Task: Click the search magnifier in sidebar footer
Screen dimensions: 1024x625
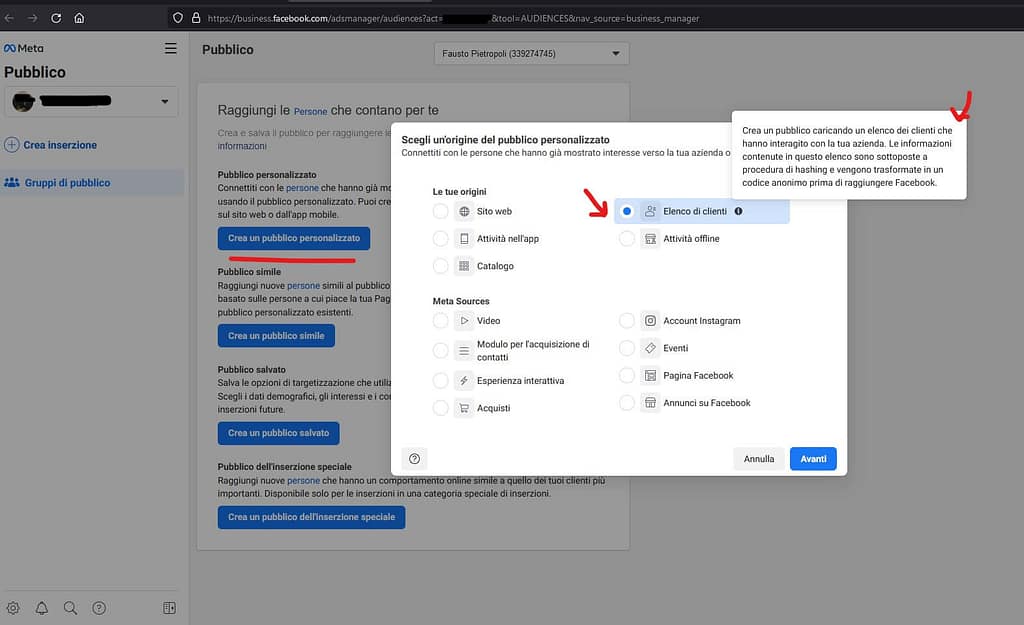Action: pyautogui.click(x=71, y=608)
